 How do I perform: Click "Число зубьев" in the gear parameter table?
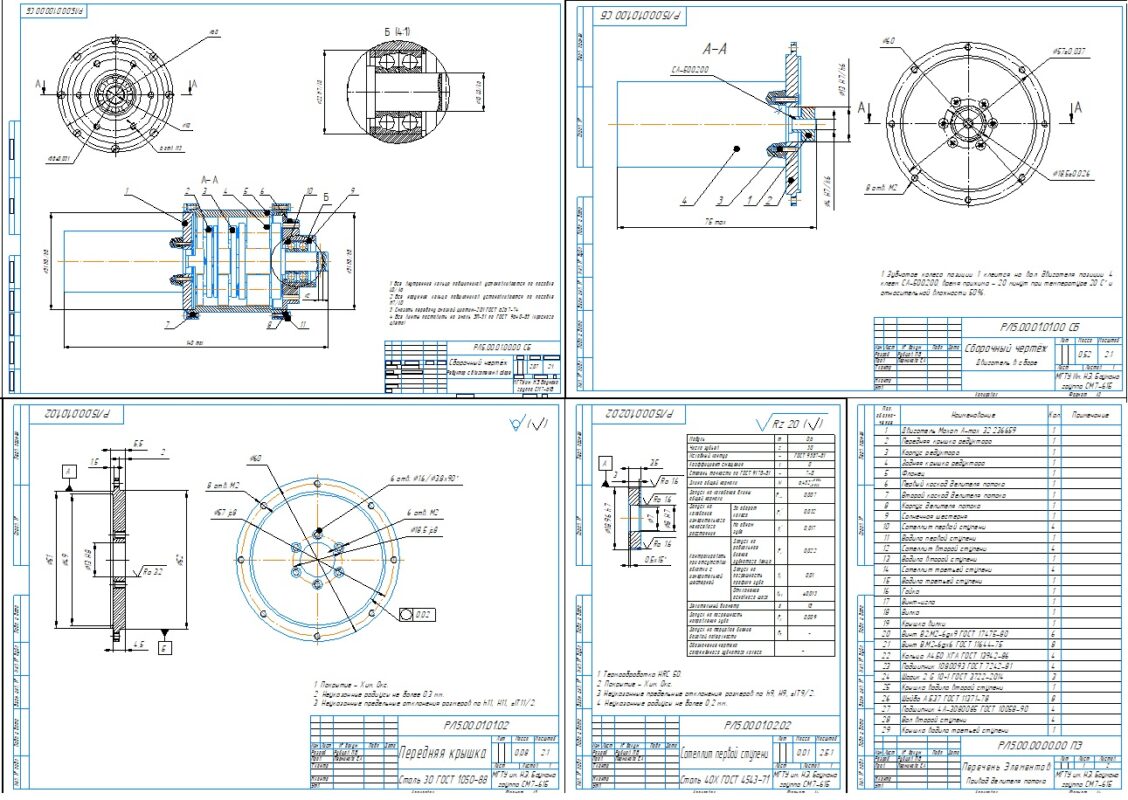coord(703,447)
